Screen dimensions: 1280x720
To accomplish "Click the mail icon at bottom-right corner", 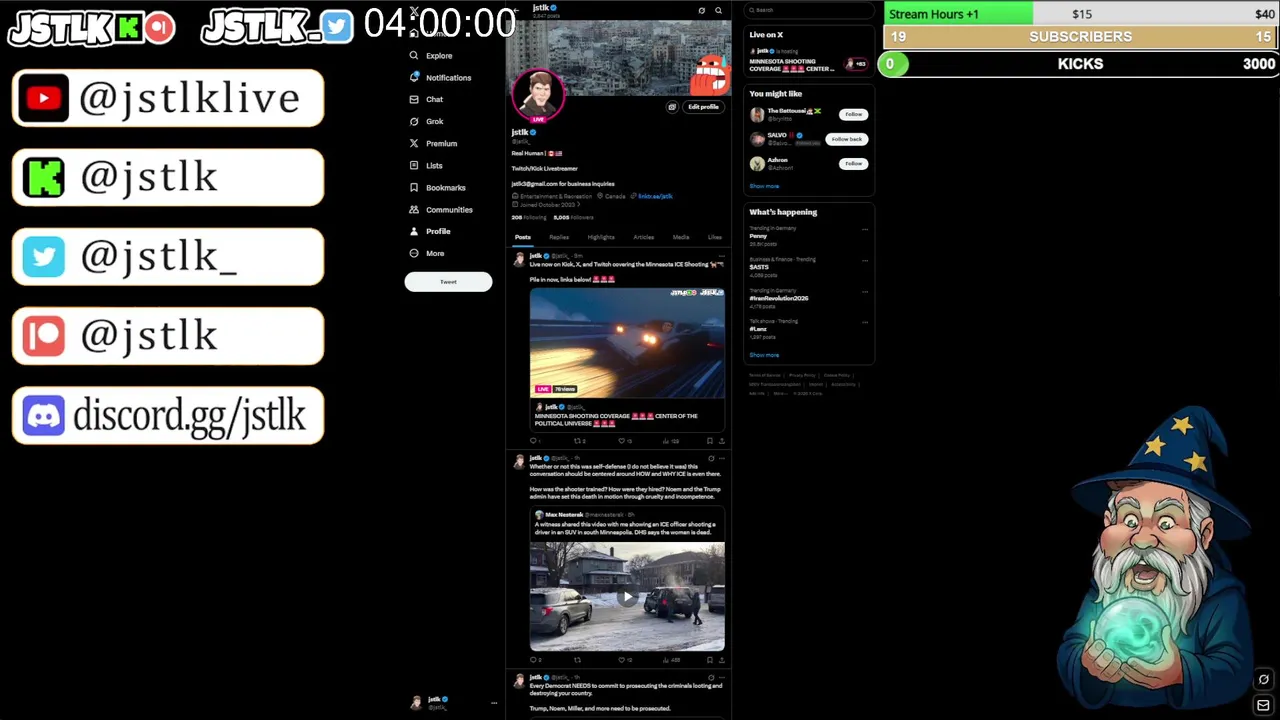I will click(x=1263, y=706).
